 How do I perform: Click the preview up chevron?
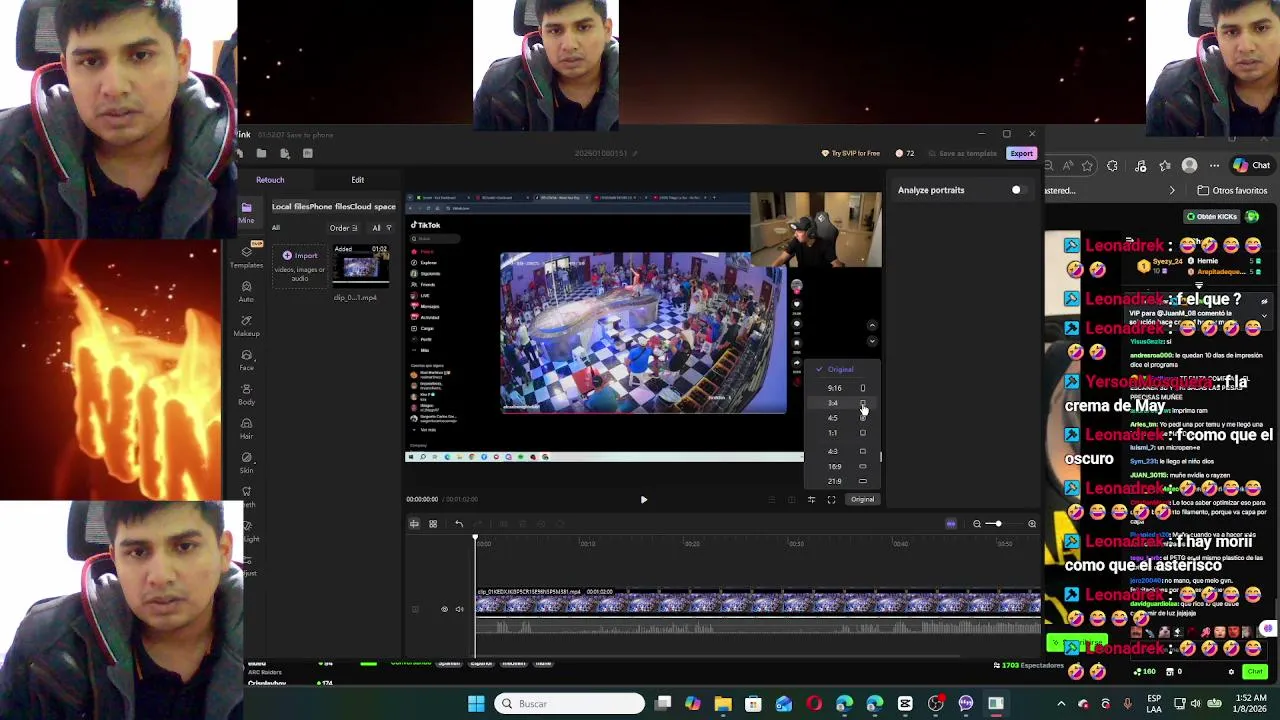point(872,326)
